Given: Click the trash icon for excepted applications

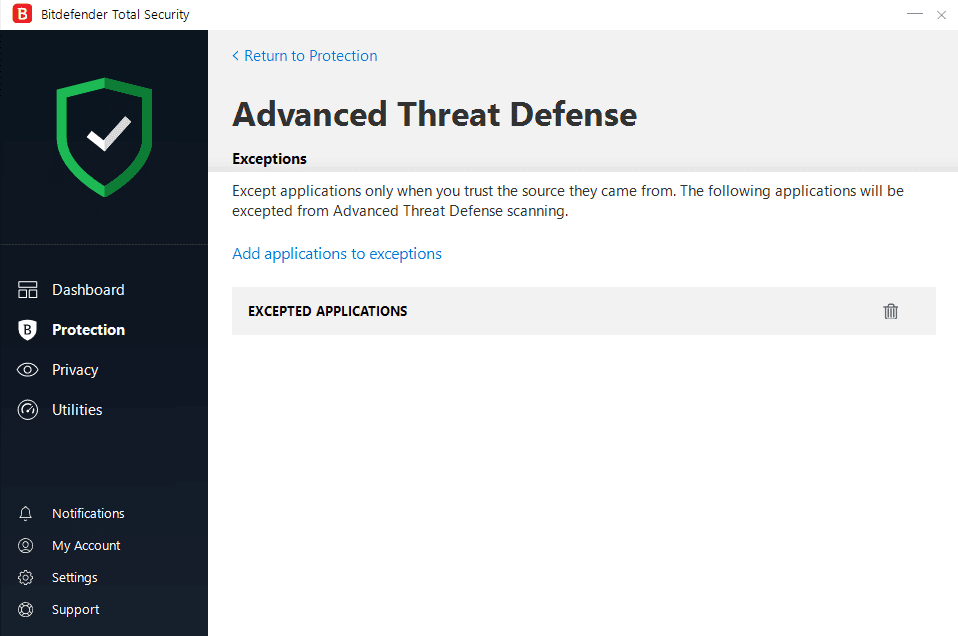Looking at the screenshot, I should [x=891, y=311].
